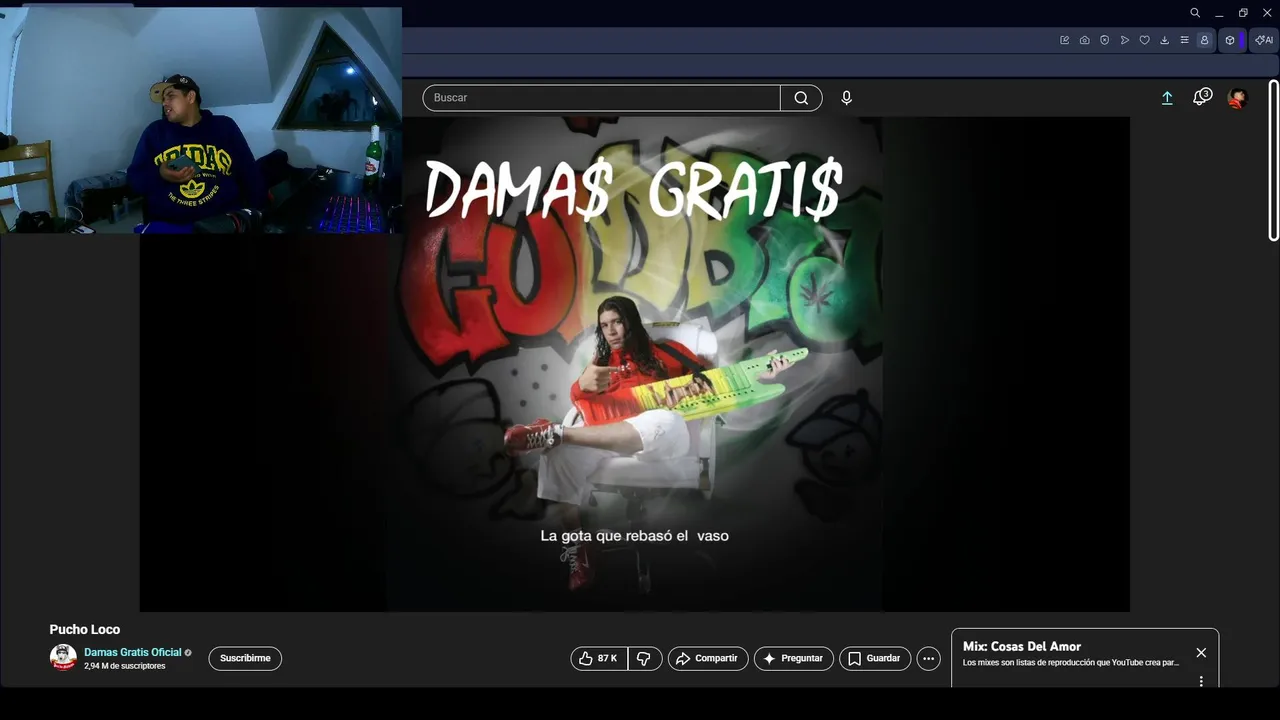Click the browser tab search magnifier
The width and height of the screenshot is (1280, 720).
pos(1195,13)
